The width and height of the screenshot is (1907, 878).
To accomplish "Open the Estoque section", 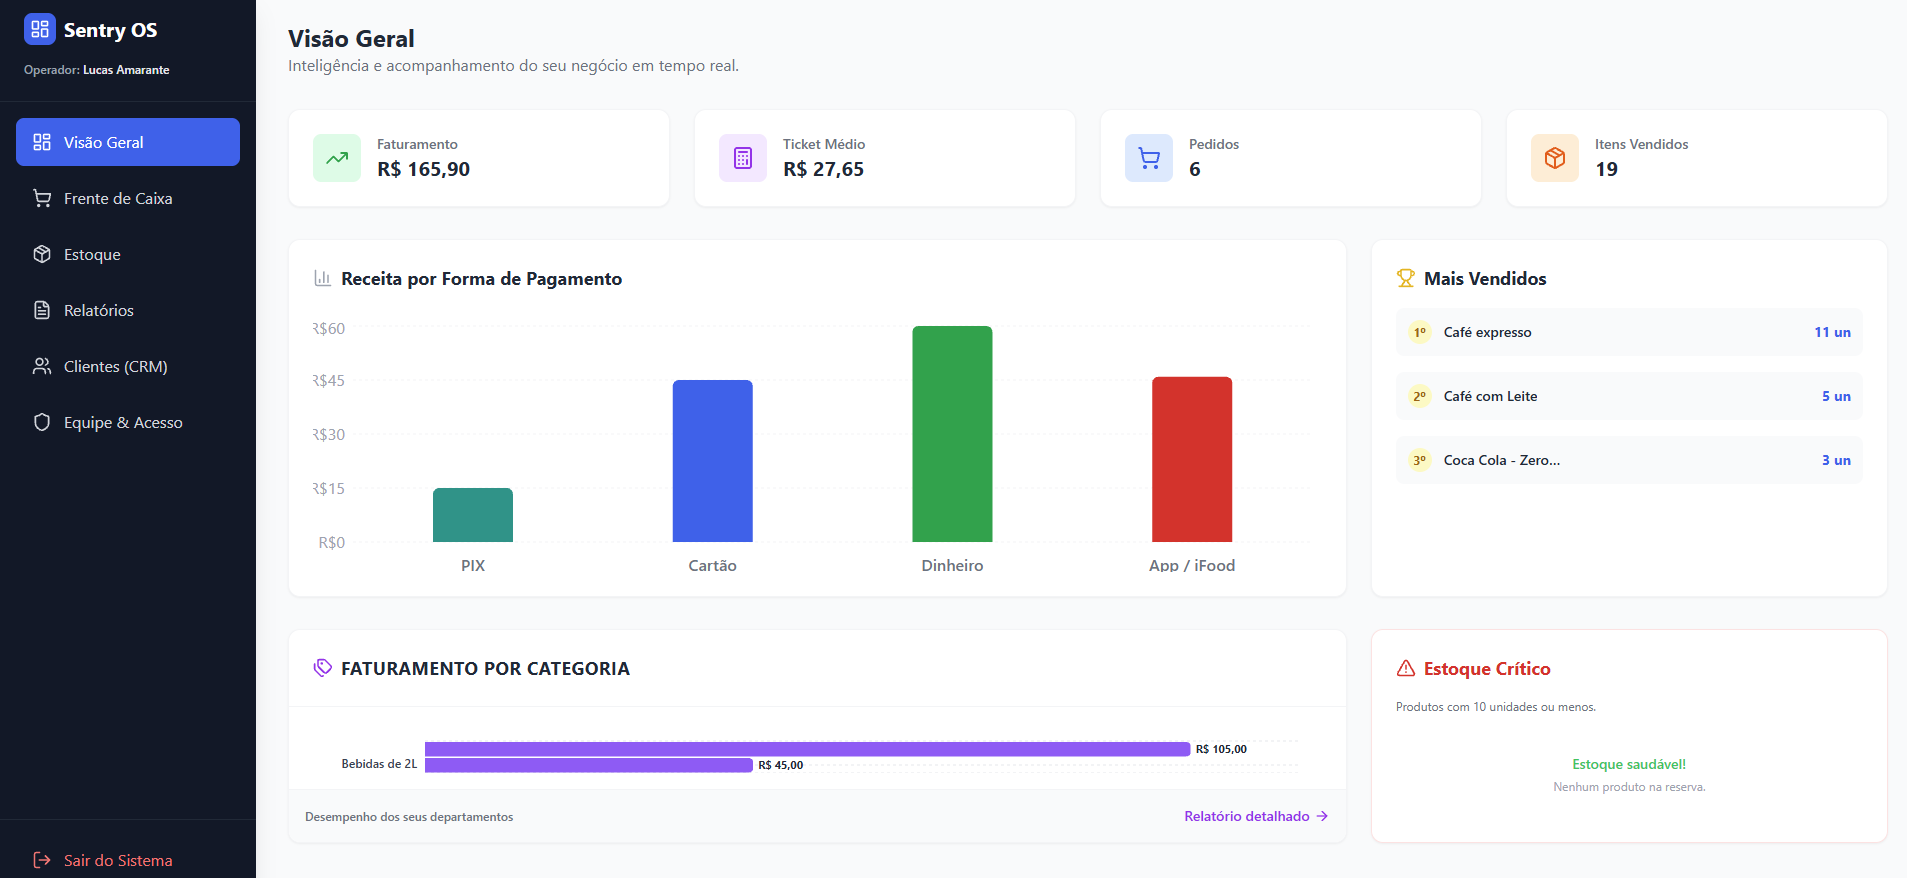I will coord(128,254).
